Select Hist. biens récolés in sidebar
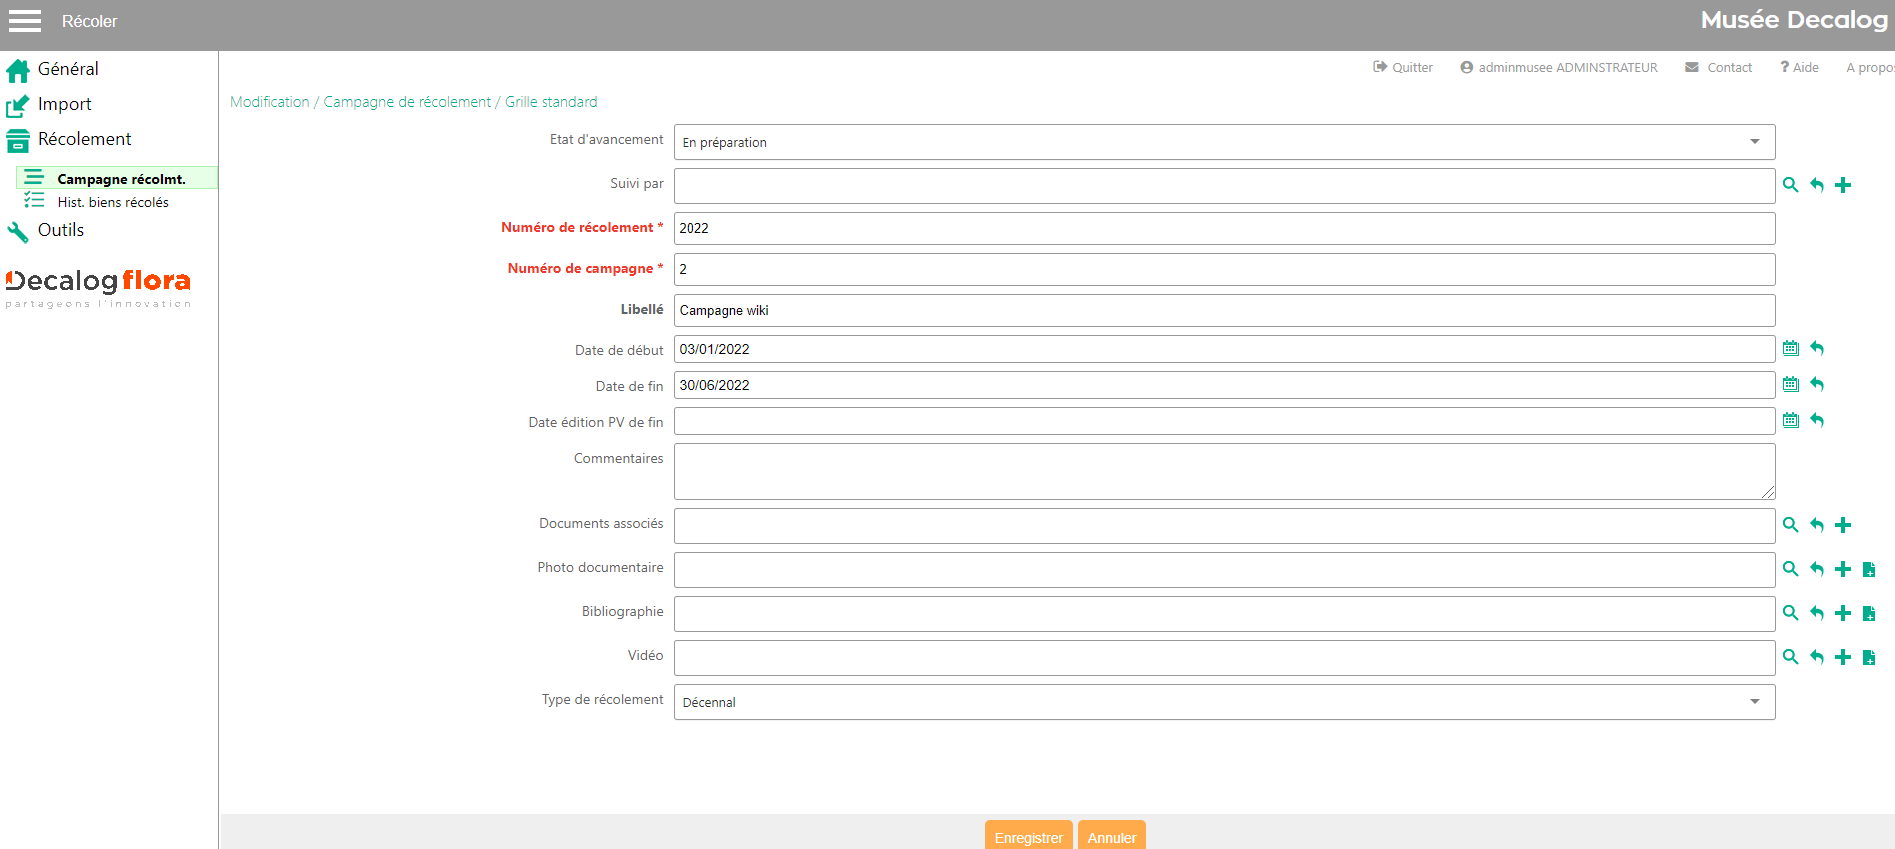 tap(112, 202)
